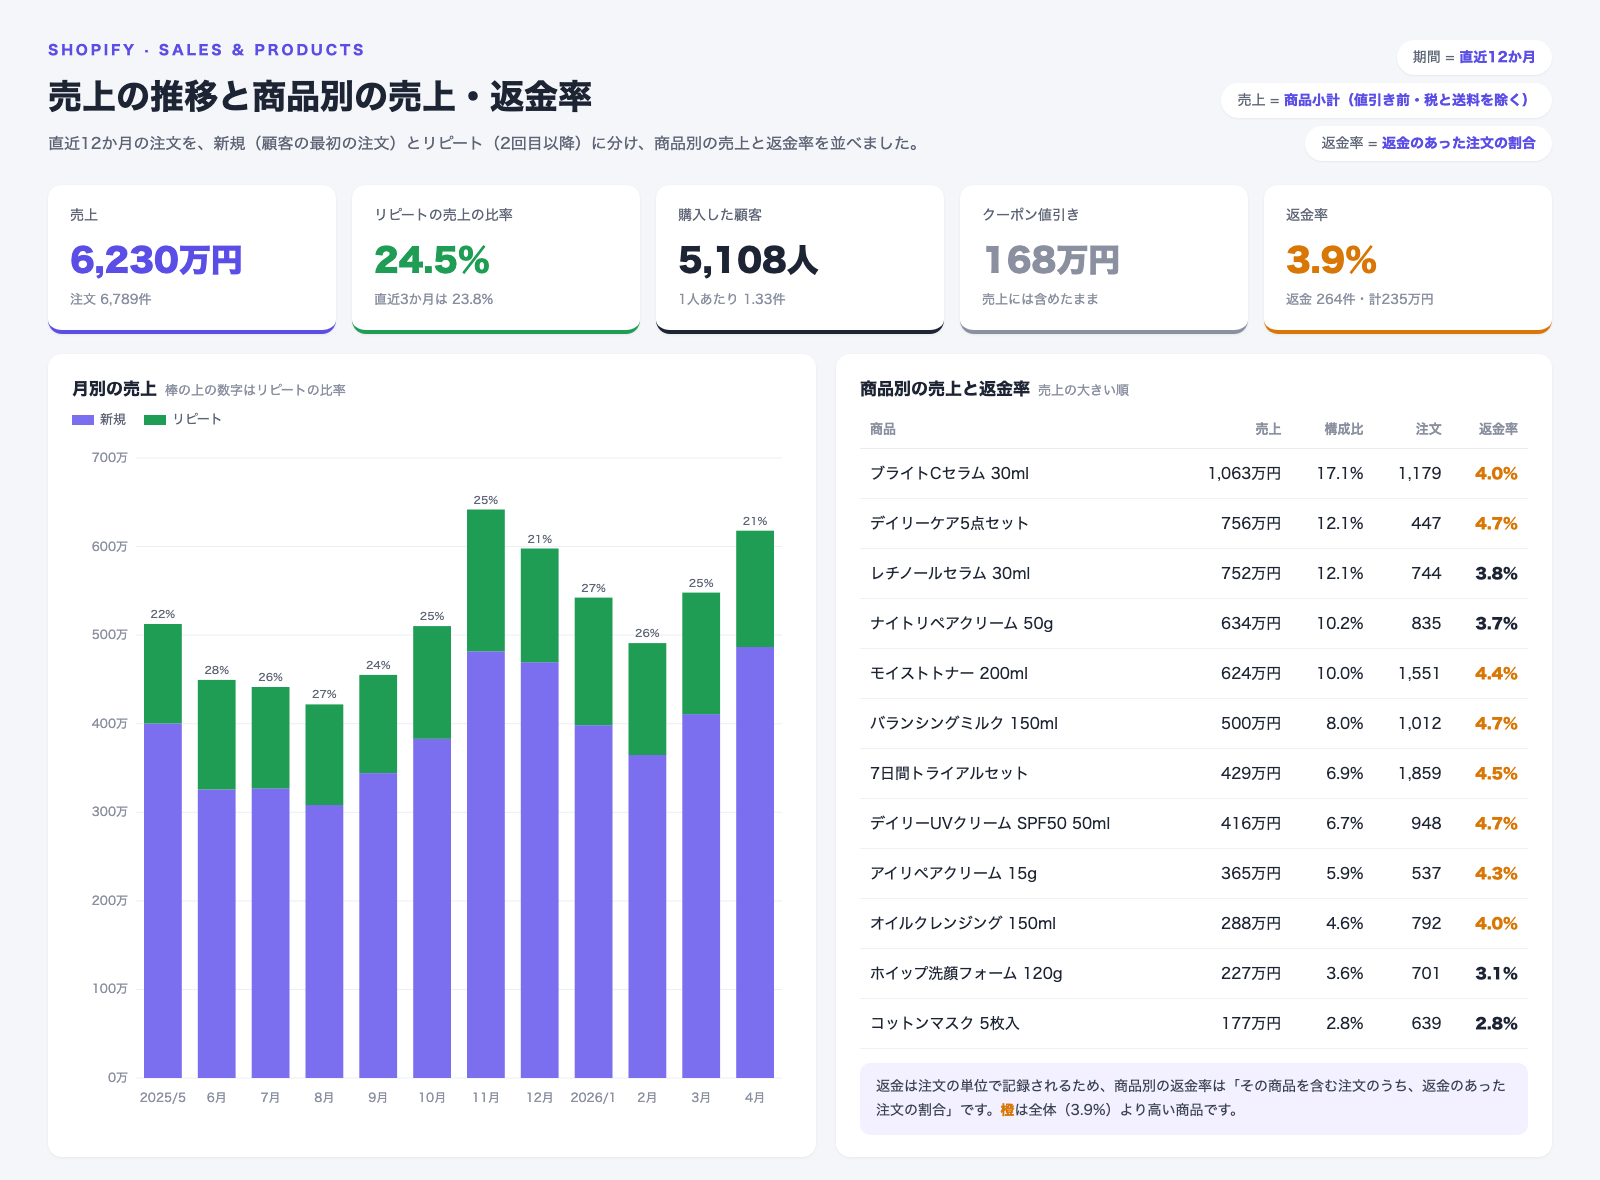Image resolution: width=1600 pixels, height=1180 pixels.
Task: Select the オイルクレンジング 150ml row
Action: pyautogui.click(x=1194, y=924)
